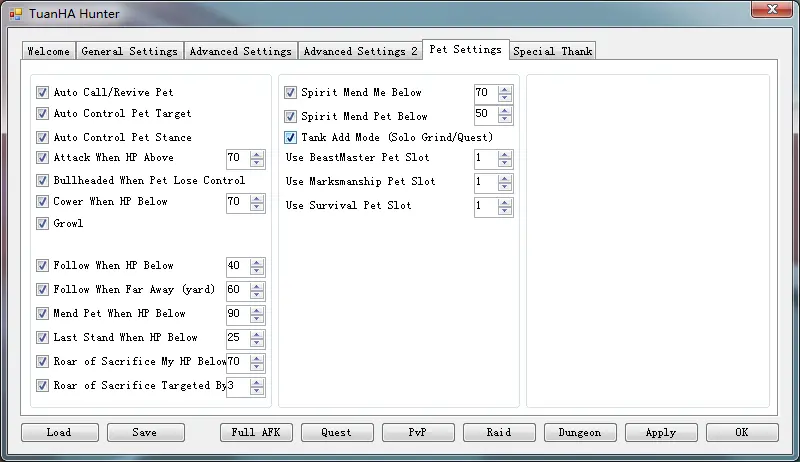Toggle the Growl checkbox
Screen dimensions: 800x462
click(x=43, y=224)
